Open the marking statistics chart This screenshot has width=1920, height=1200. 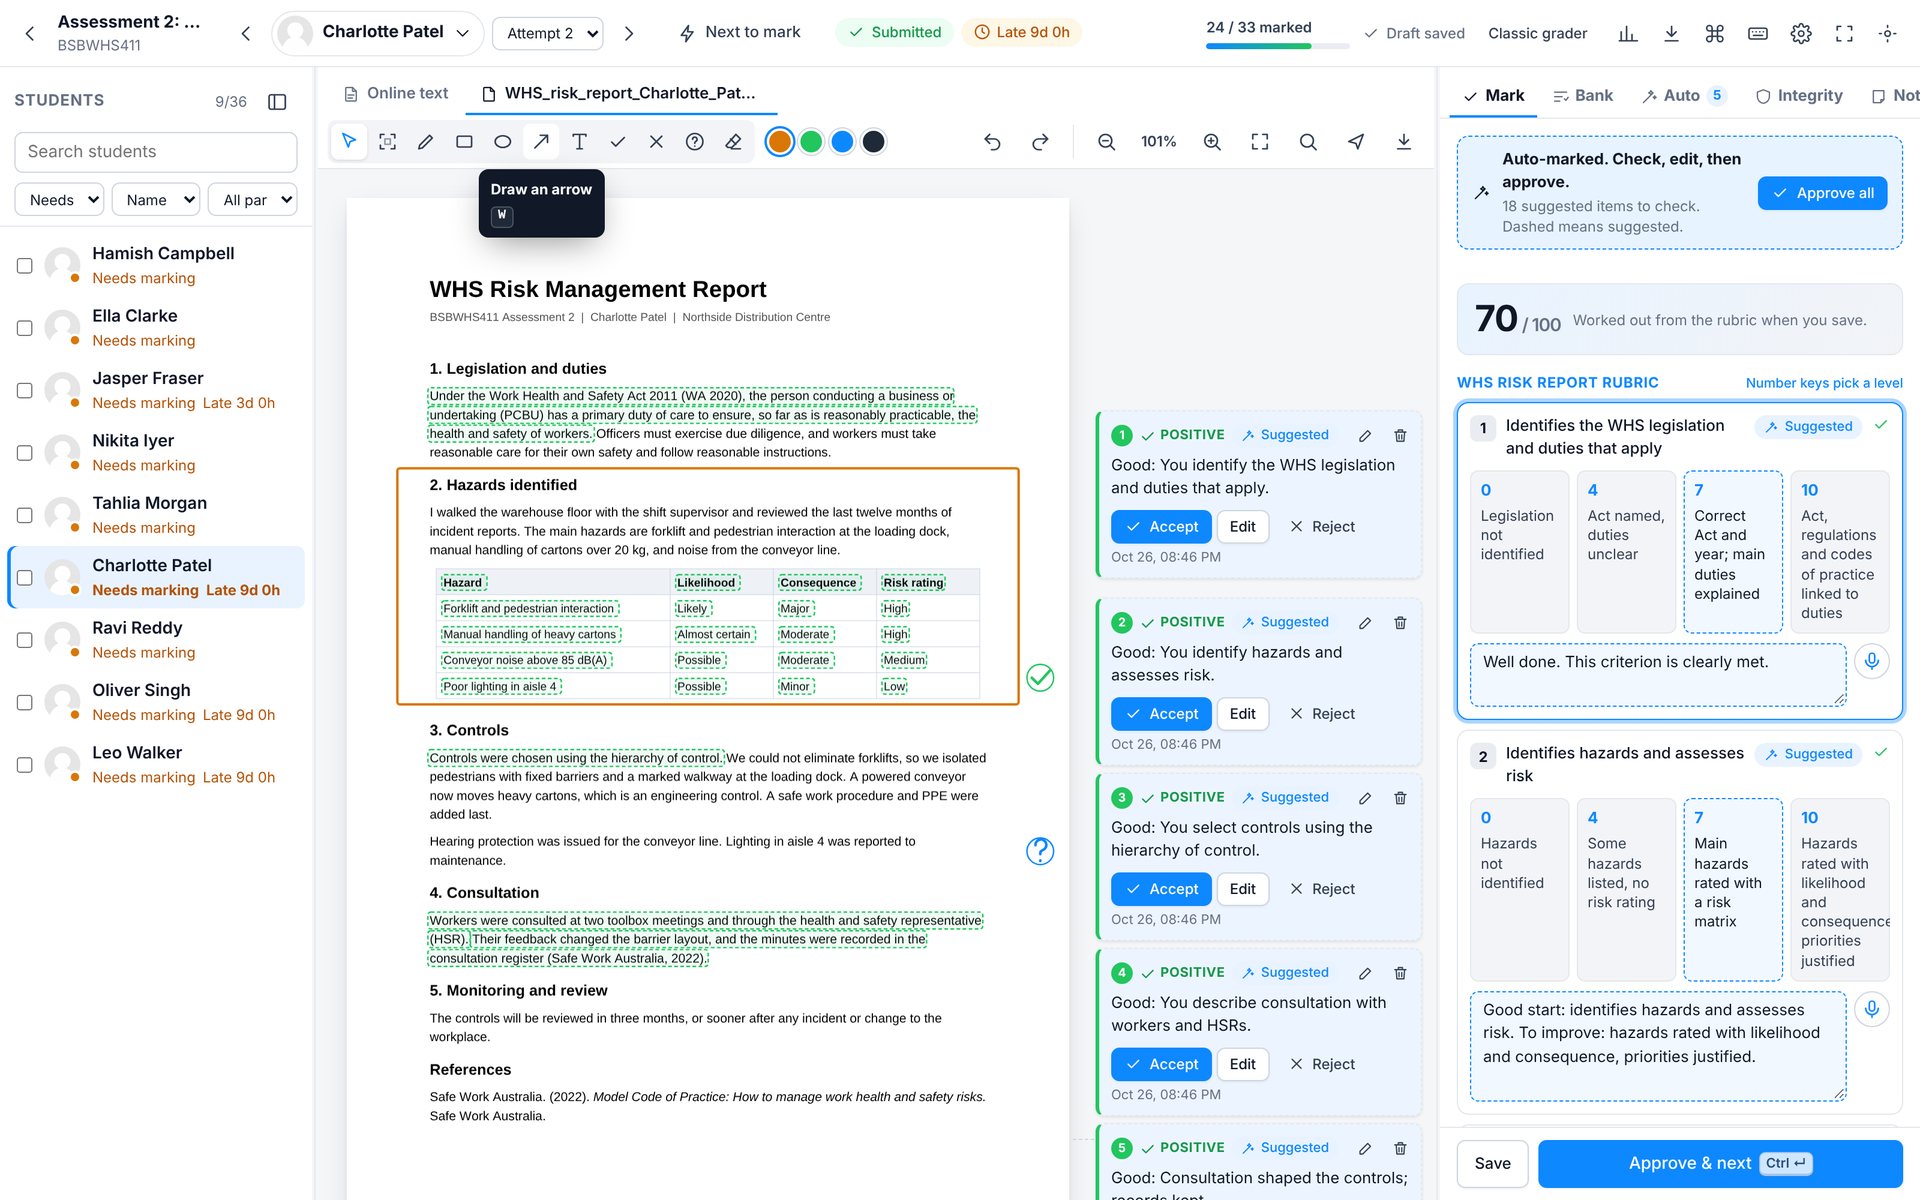coord(1628,33)
